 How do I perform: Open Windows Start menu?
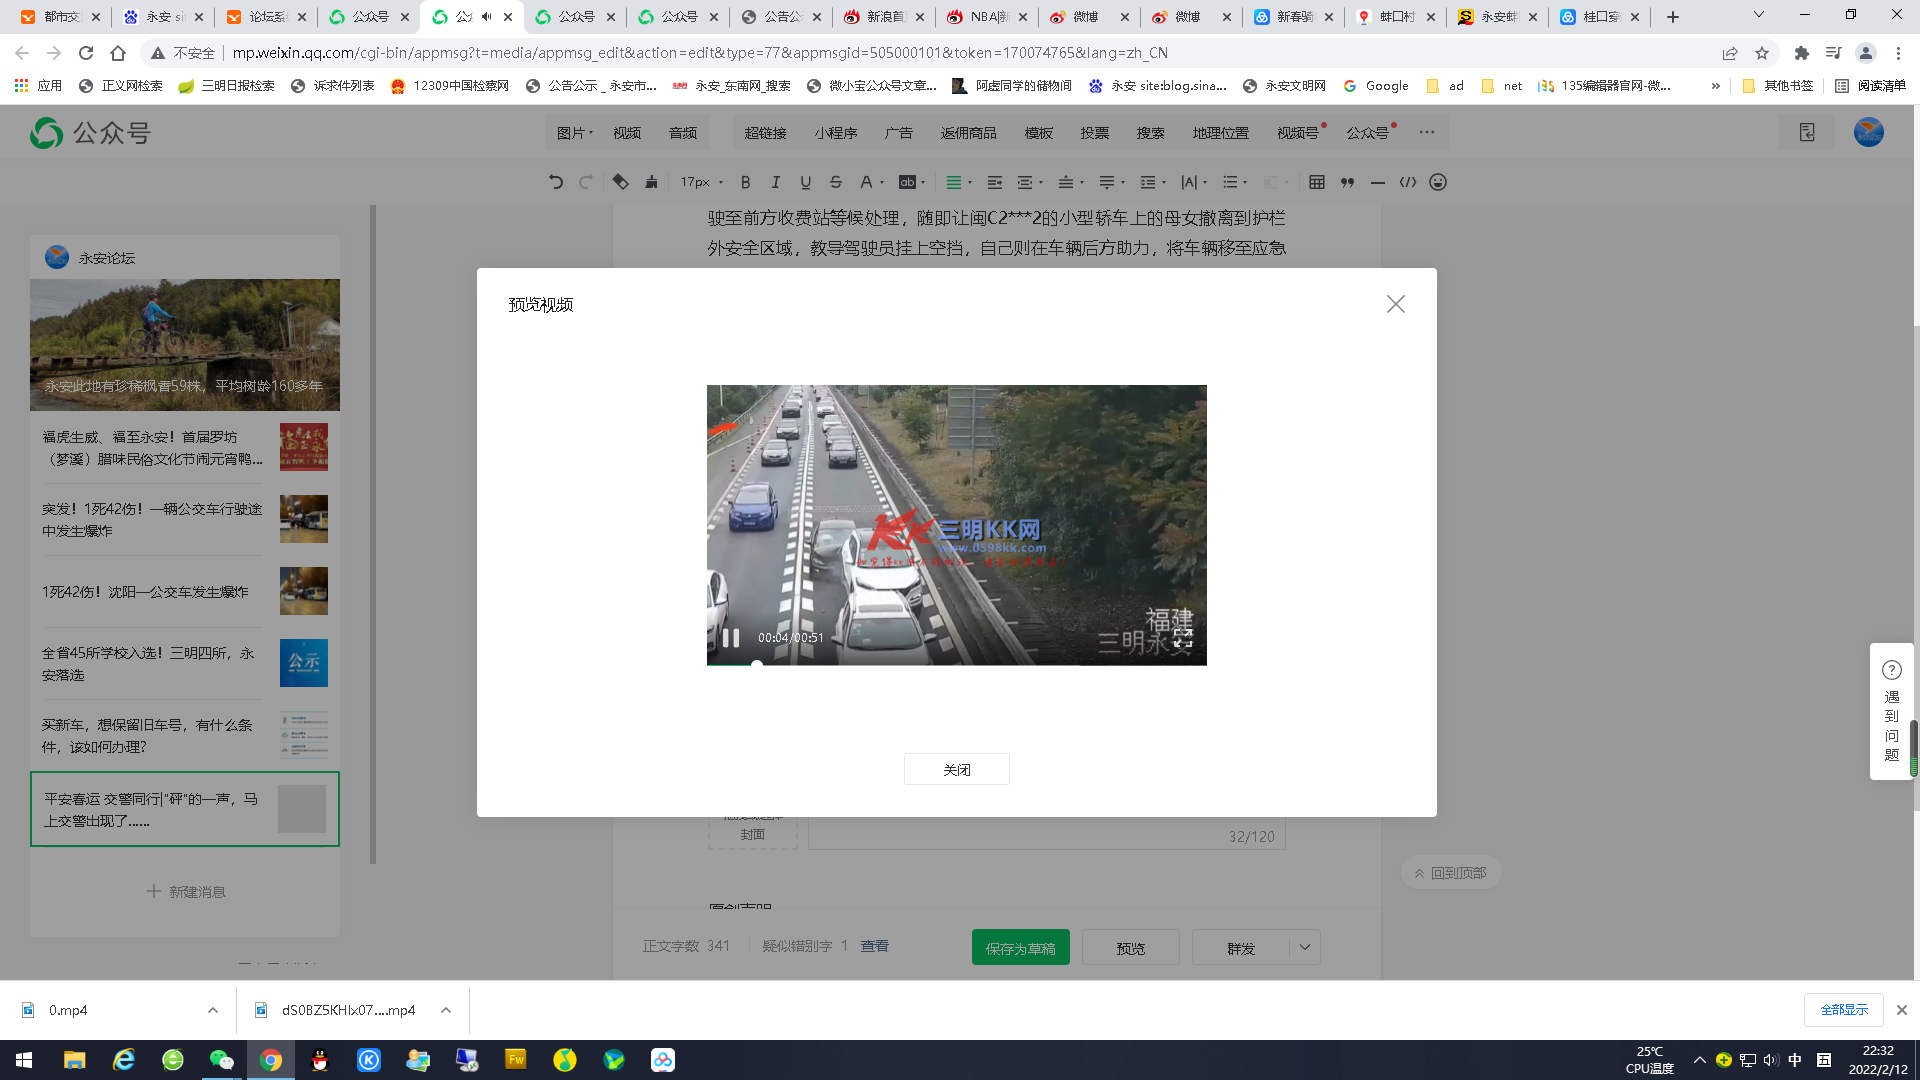point(24,1060)
